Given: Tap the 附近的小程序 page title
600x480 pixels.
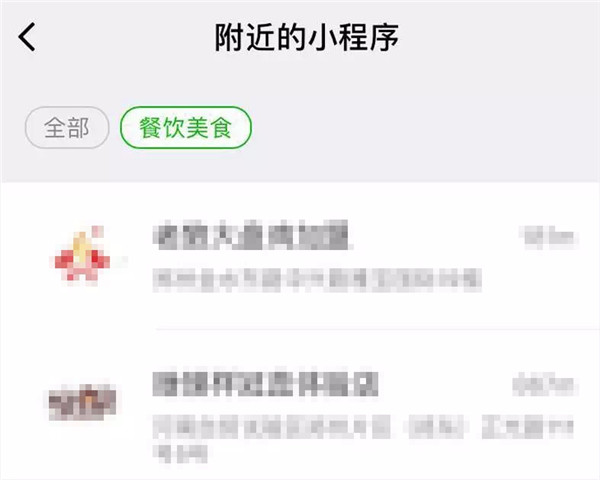Looking at the screenshot, I should (307, 37).
